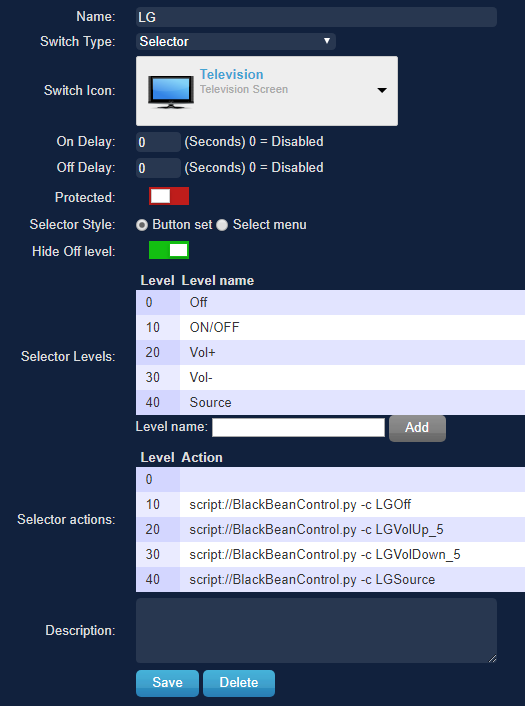525x706 pixels.
Task: Click the On Delay seconds field
Action: pos(158,142)
